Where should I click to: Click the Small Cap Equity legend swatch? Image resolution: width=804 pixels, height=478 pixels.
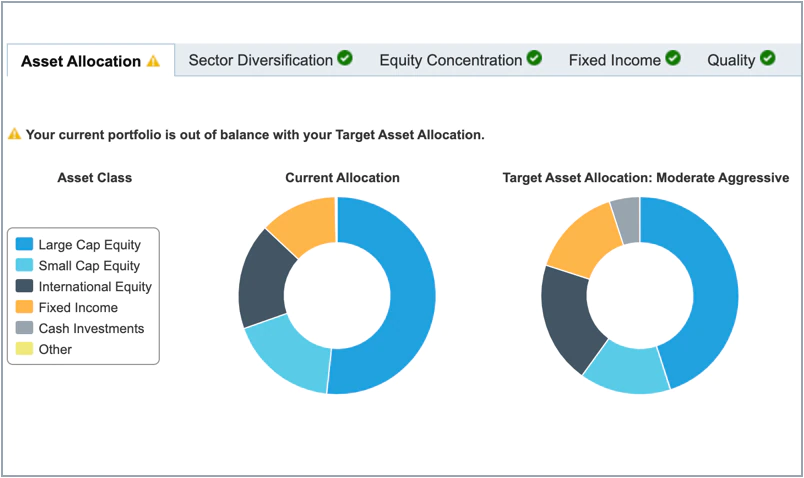click(25, 266)
